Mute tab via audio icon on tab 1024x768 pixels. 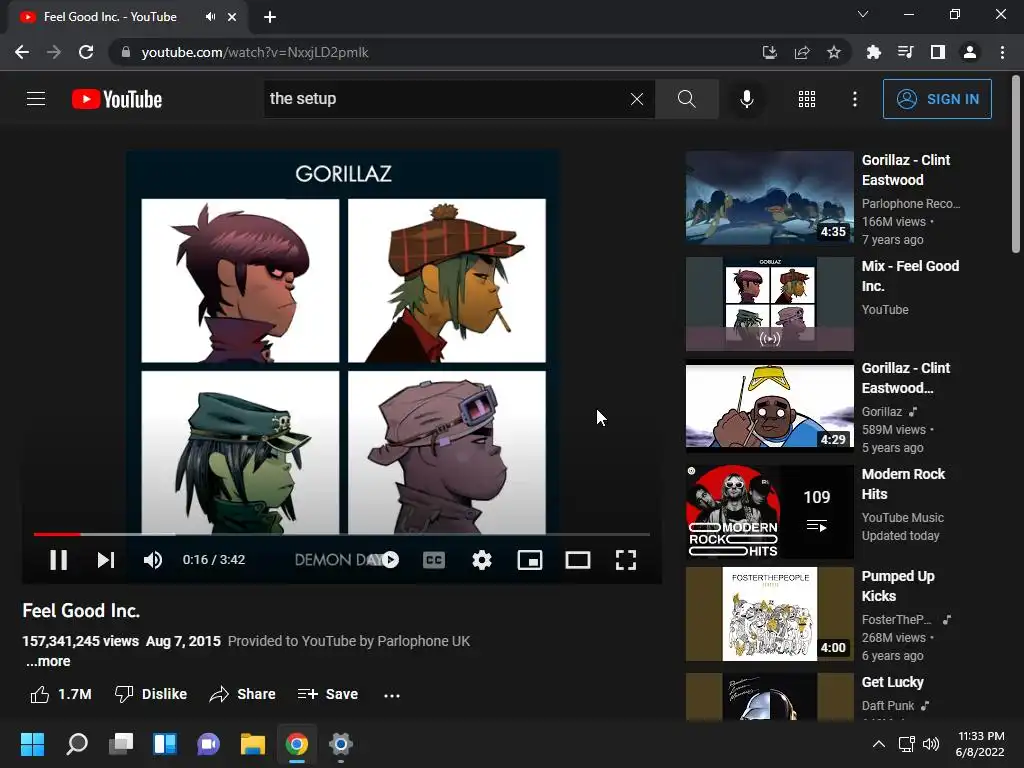pyautogui.click(x=210, y=17)
